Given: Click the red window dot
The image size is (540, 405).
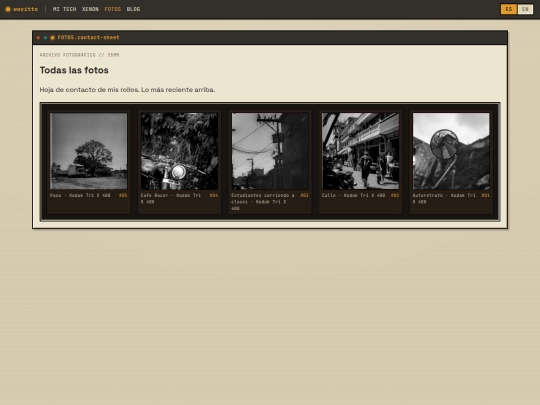Looking at the screenshot, I should click(38, 38).
